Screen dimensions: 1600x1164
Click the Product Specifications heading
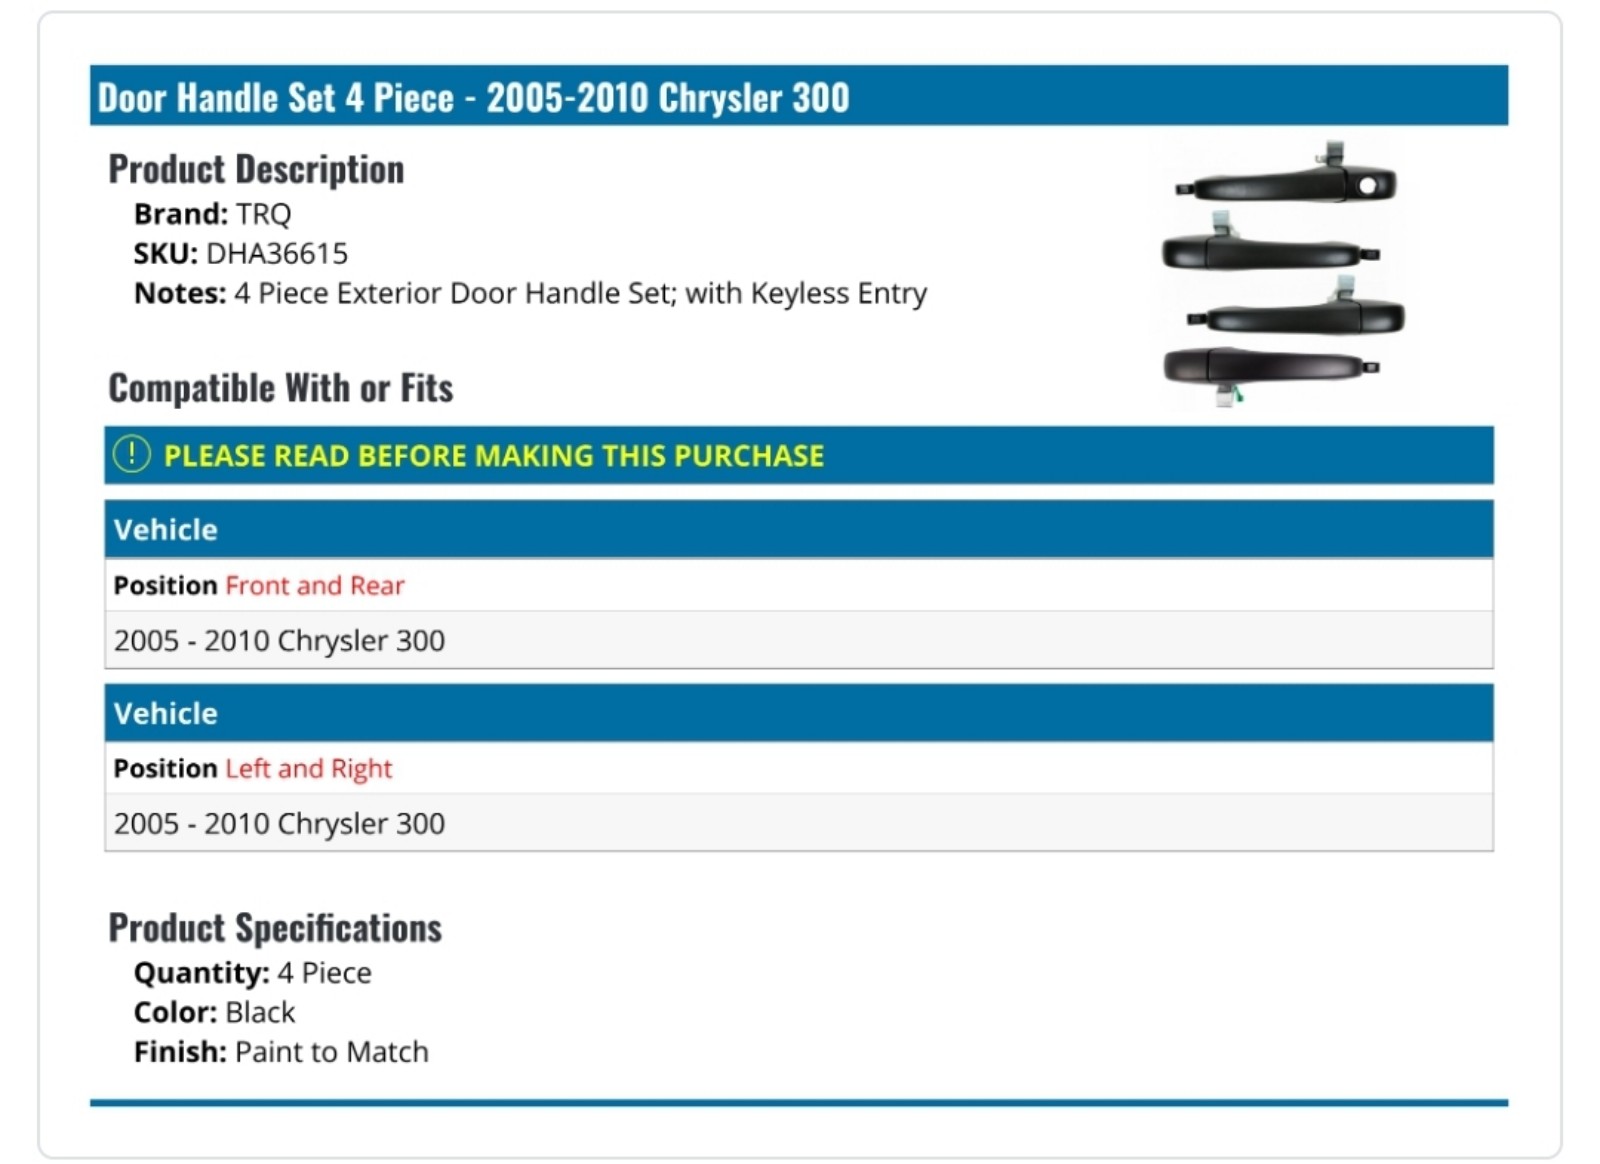click(x=275, y=928)
